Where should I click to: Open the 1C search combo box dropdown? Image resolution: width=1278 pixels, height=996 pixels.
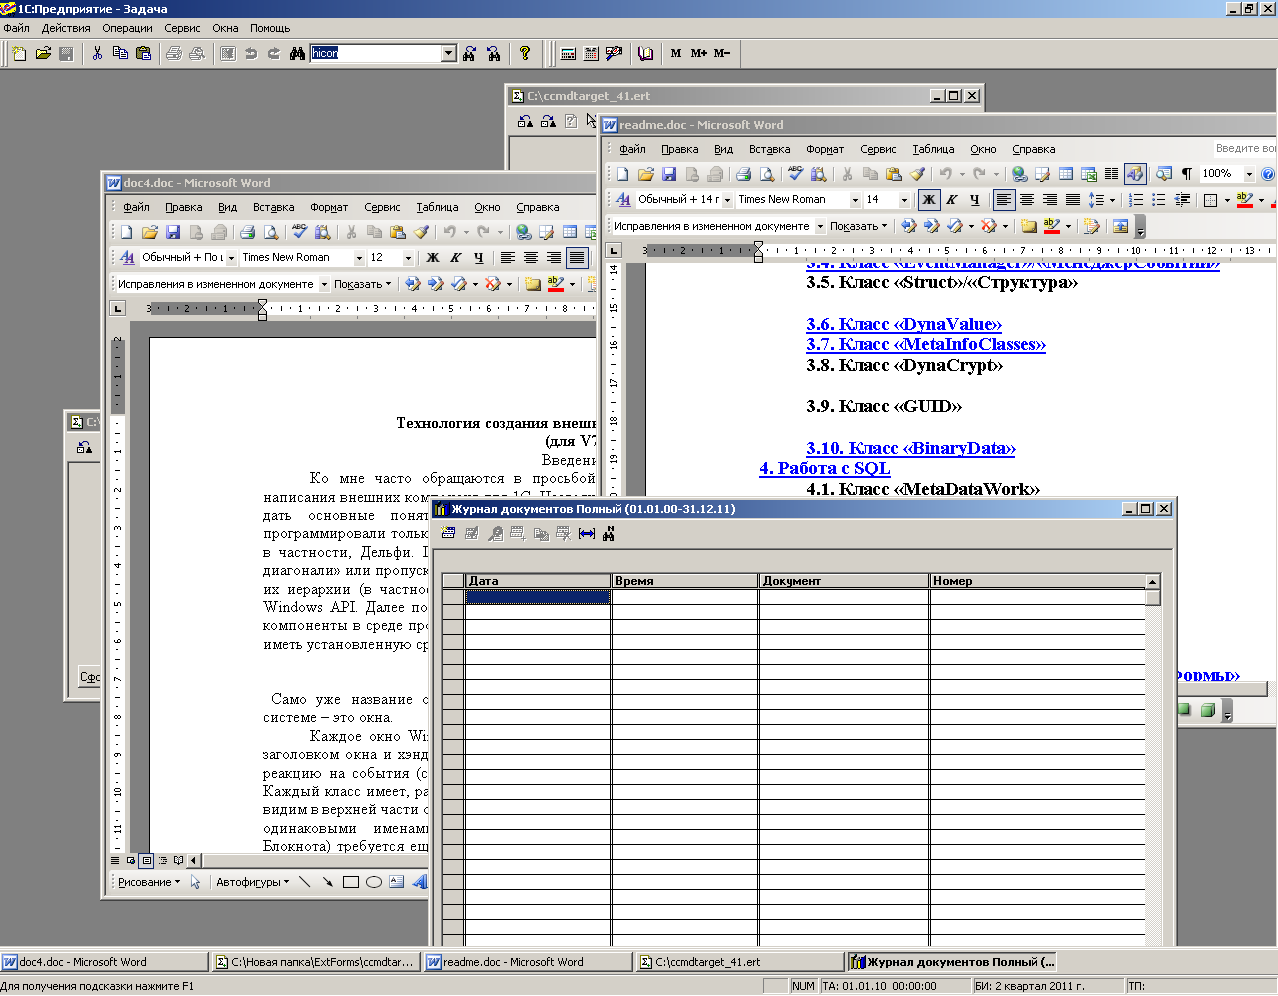(448, 54)
